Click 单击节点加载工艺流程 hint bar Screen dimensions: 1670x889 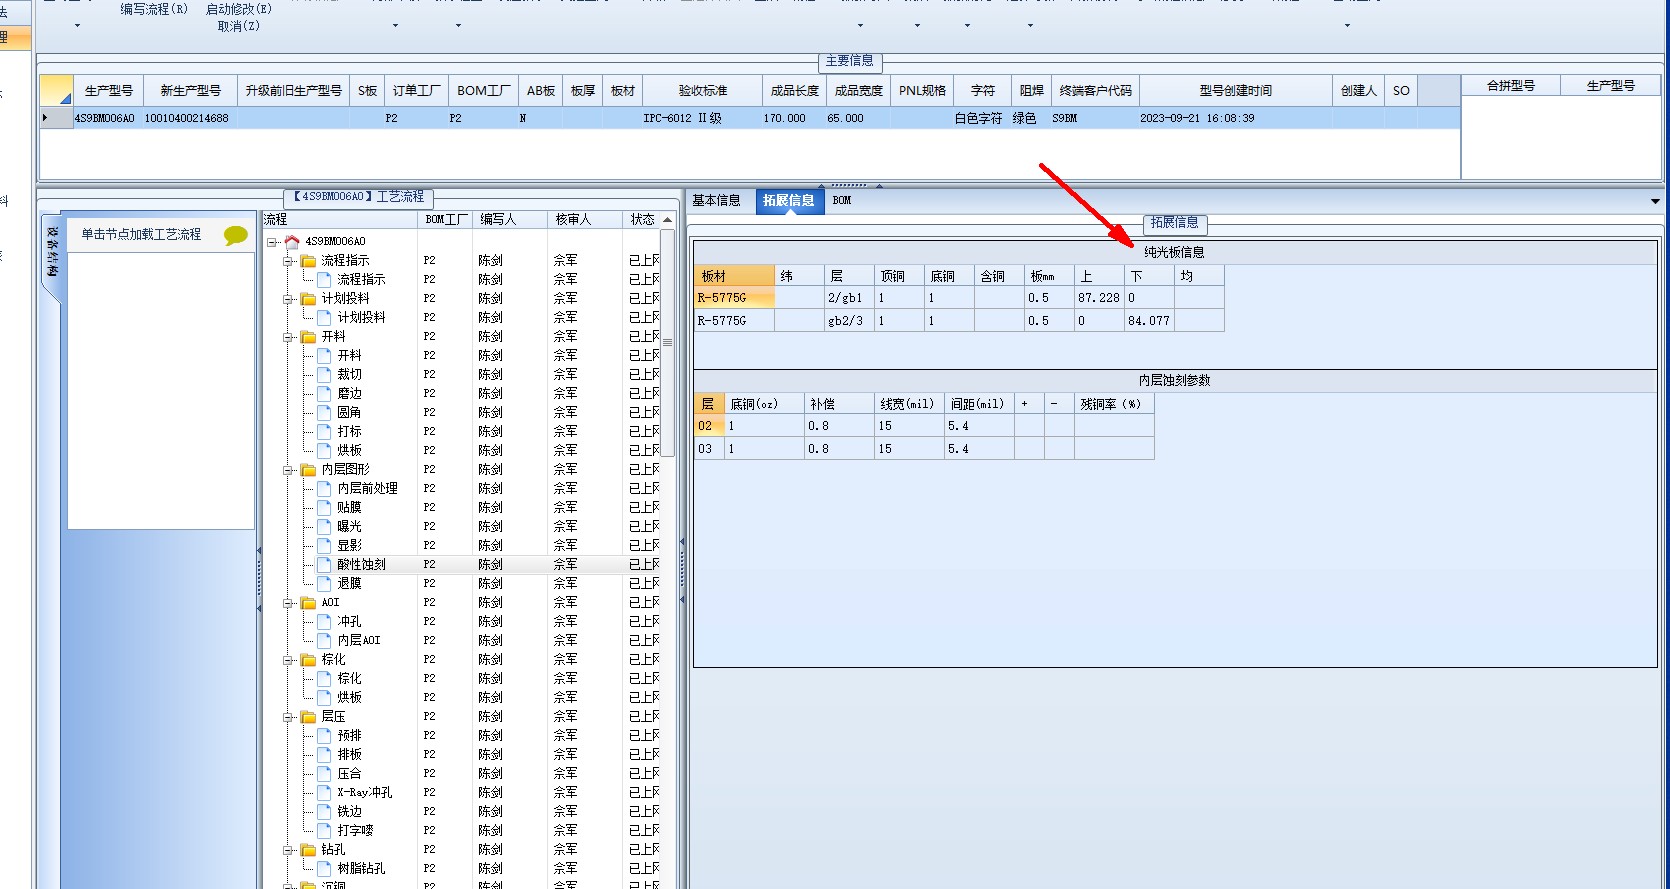[x=160, y=234]
